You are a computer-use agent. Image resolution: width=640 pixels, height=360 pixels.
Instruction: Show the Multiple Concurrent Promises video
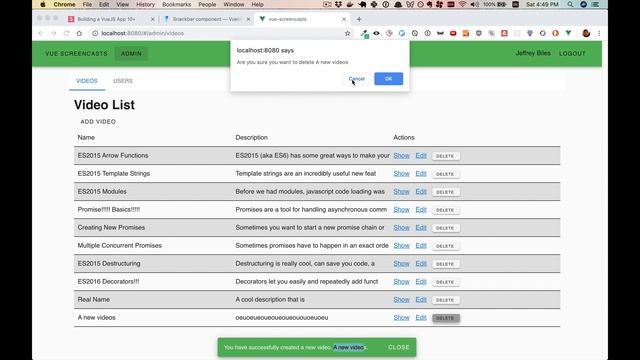tap(401, 245)
